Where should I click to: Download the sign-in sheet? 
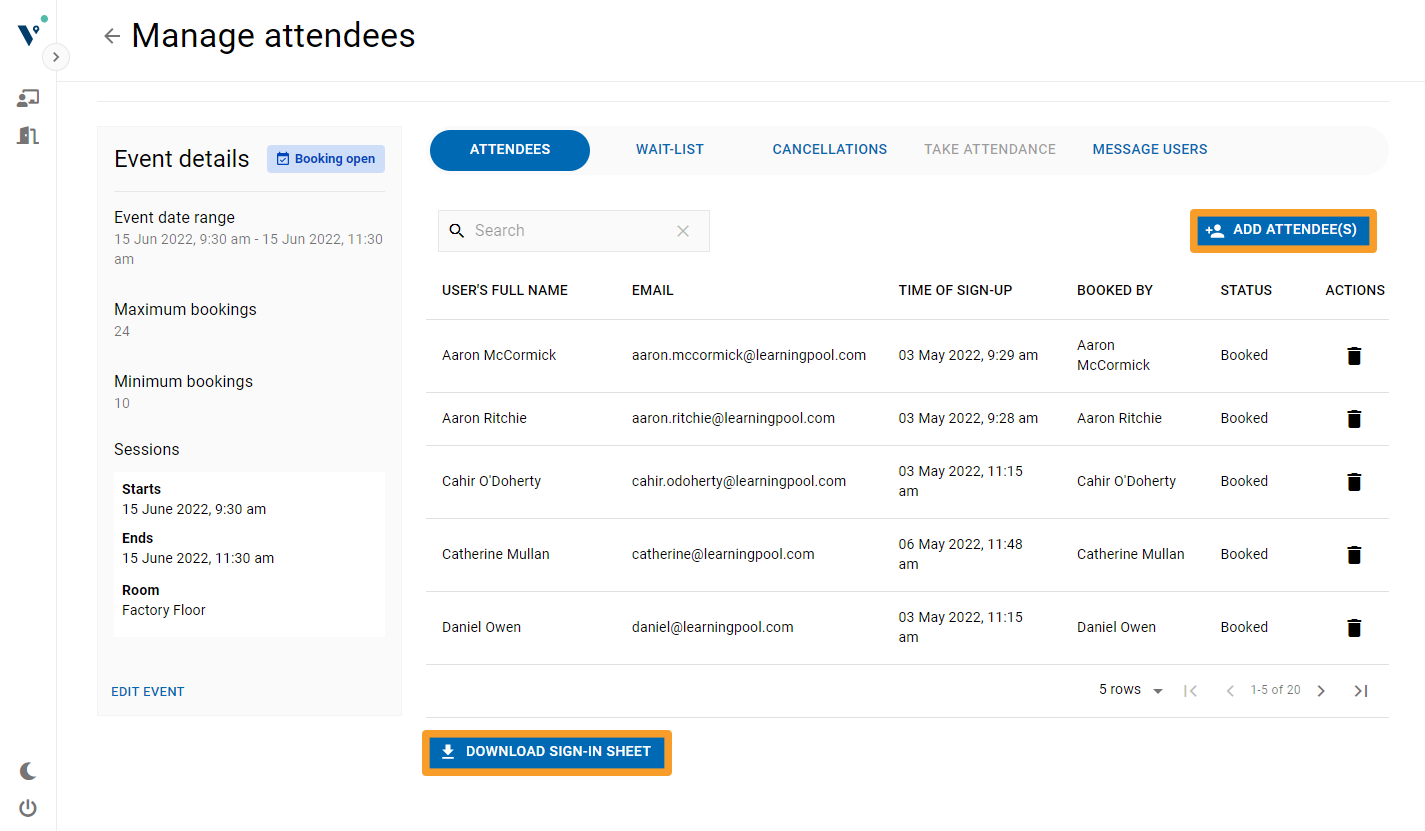click(x=546, y=751)
